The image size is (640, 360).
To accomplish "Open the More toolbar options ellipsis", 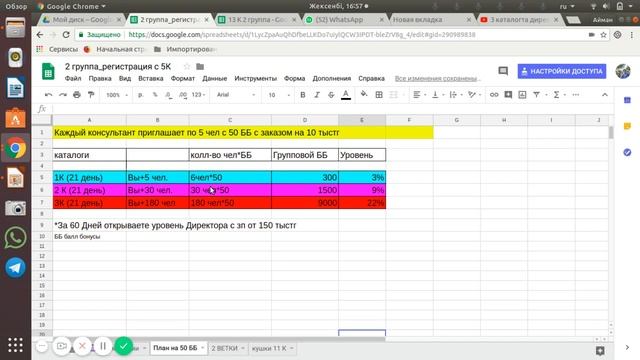I will 576,95.
